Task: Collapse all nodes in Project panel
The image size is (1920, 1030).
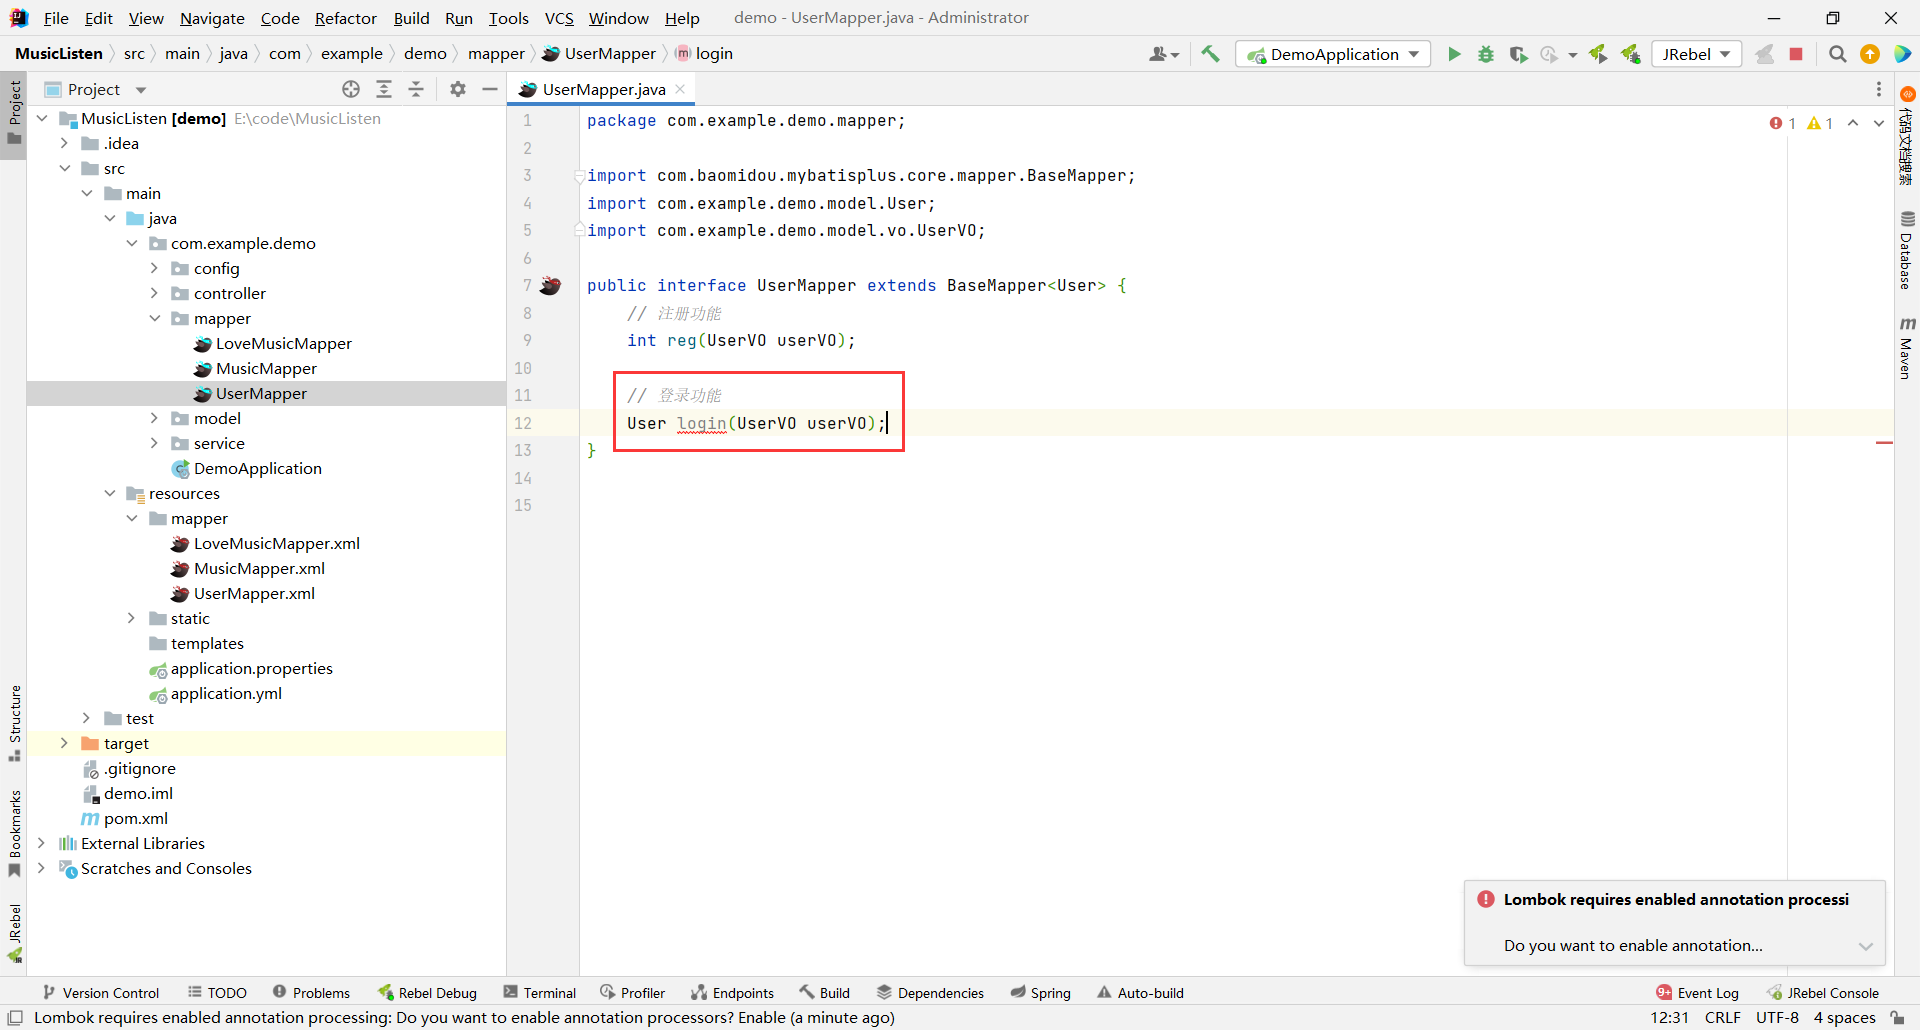Action: [416, 89]
